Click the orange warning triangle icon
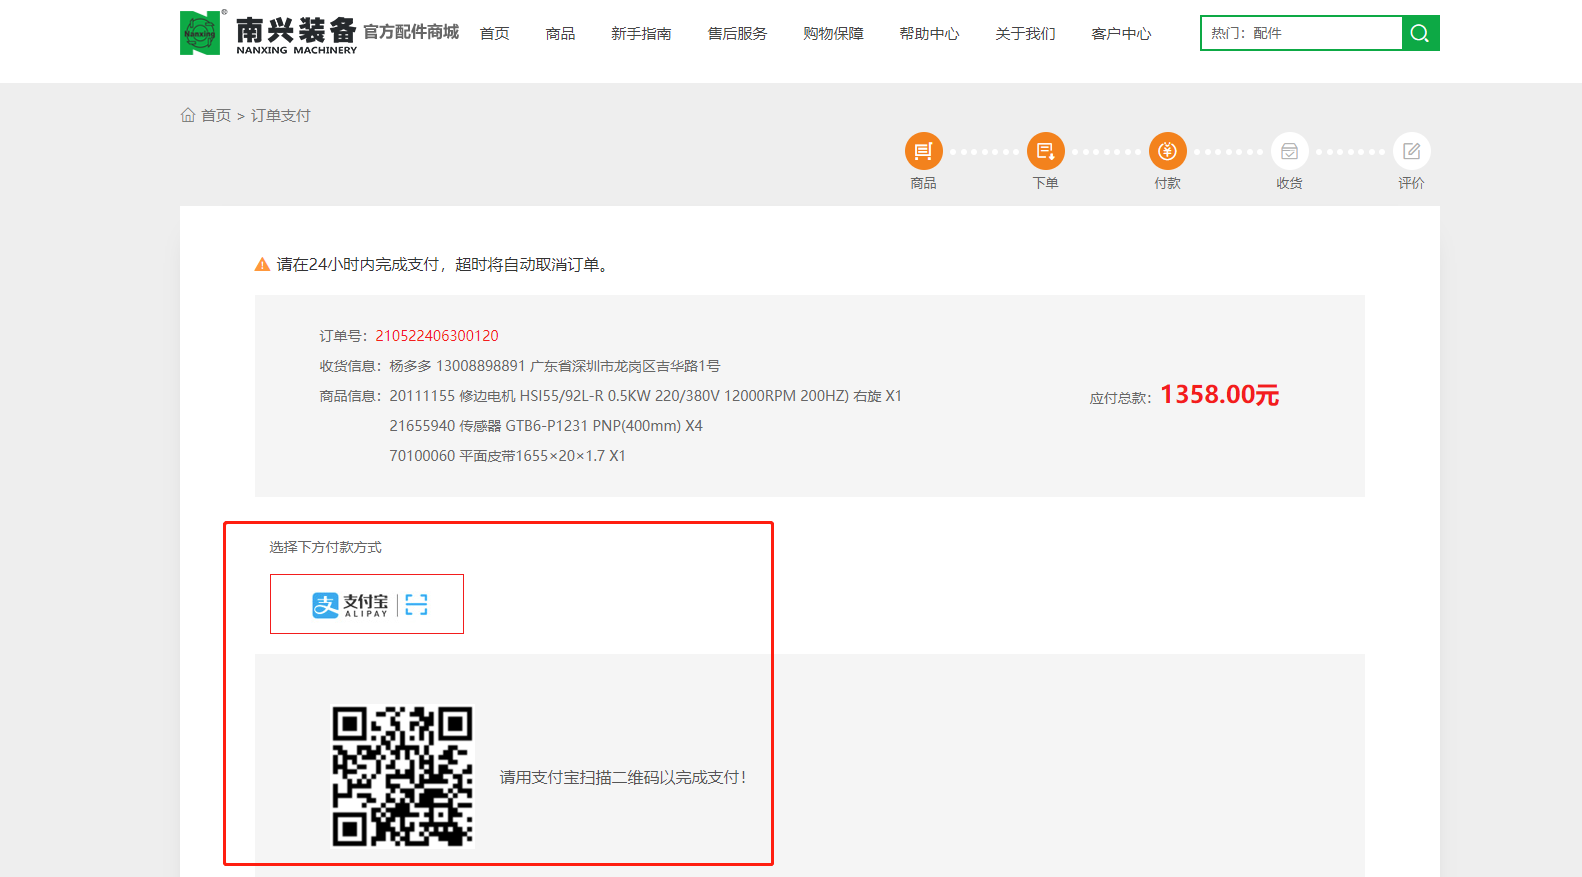Screen dimensions: 1582x877 point(262,265)
